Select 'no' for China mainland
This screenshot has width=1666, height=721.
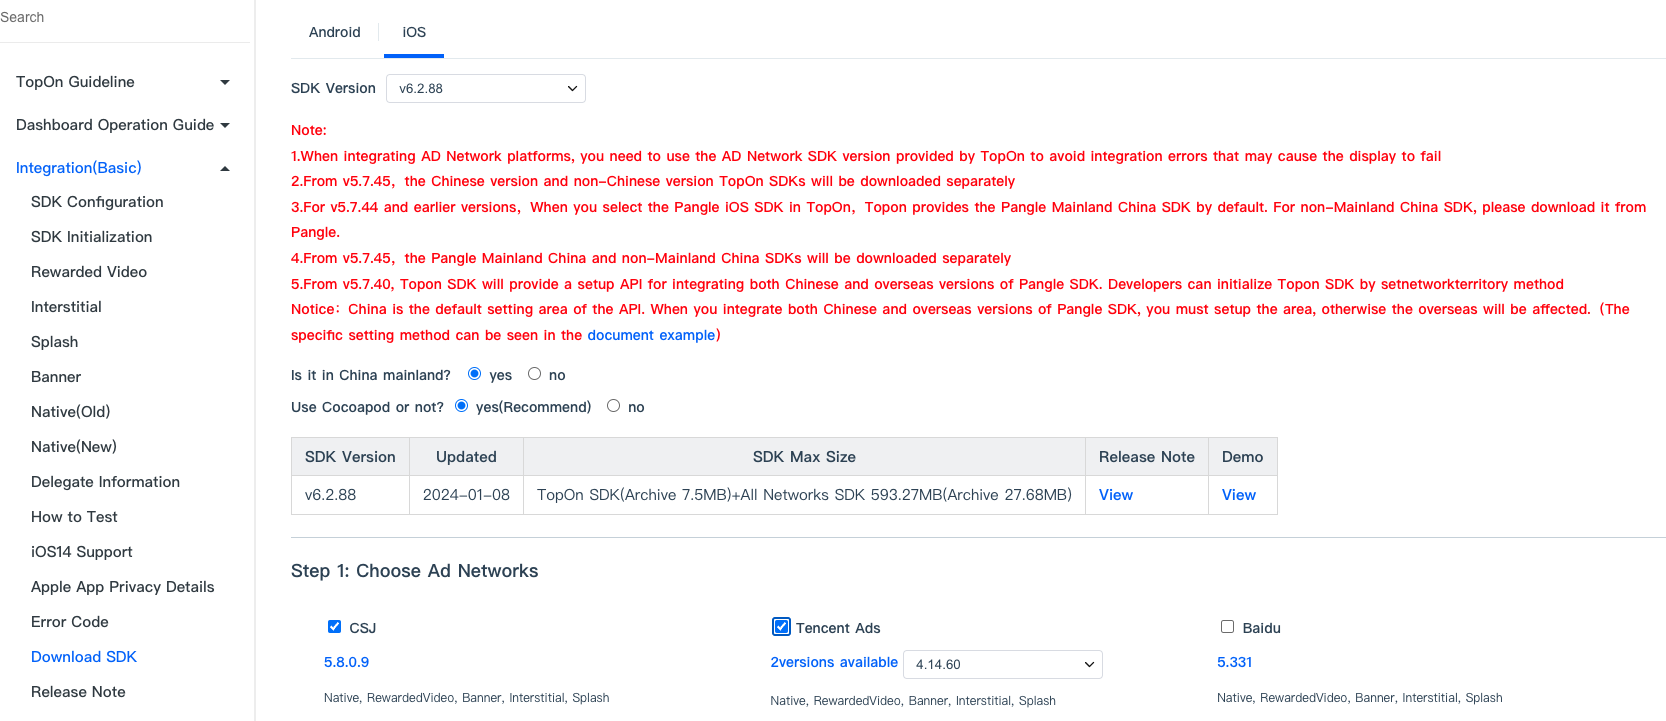[535, 374]
